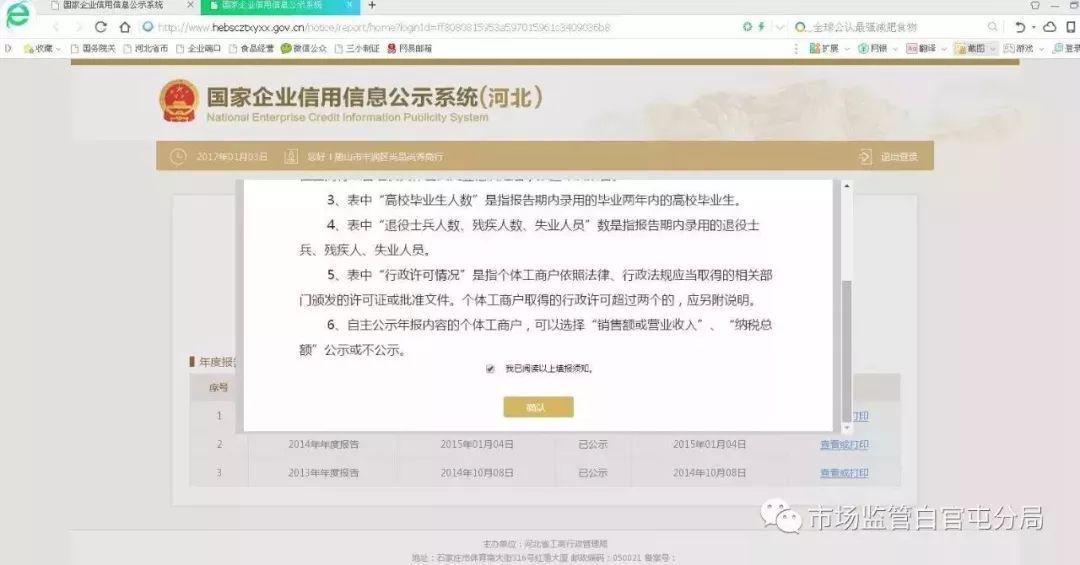Image resolution: width=1080 pixels, height=565 pixels.
Task: Click the user profile icon in header bar
Action: [291, 156]
